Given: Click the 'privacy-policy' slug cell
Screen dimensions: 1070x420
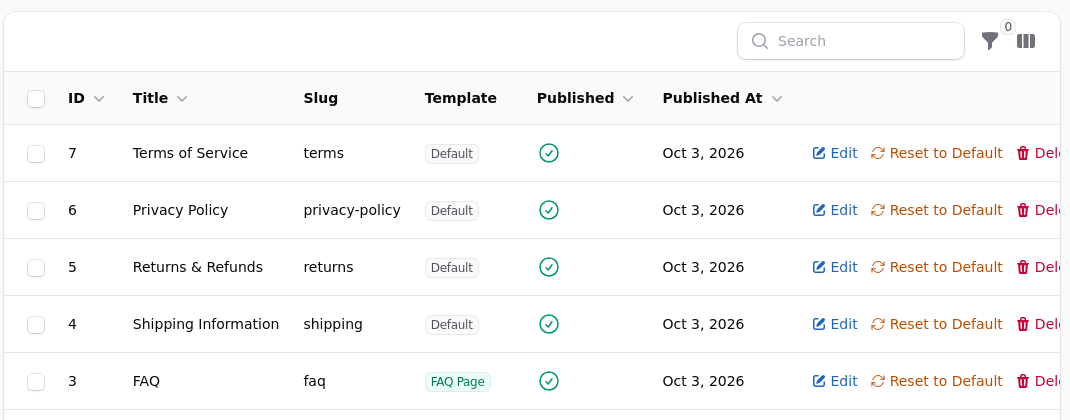Looking at the screenshot, I should pyautogui.click(x=352, y=210).
